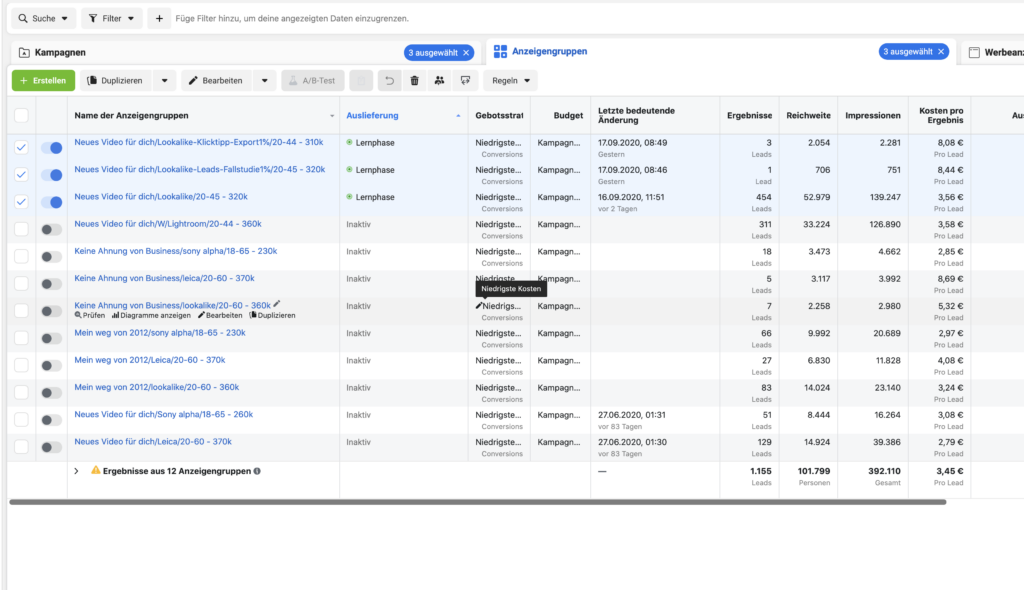This screenshot has height=590, width=1024.
Task: Disable the Lookalike-Klicktipp-Export1% ad set toggle
Action: point(51,148)
